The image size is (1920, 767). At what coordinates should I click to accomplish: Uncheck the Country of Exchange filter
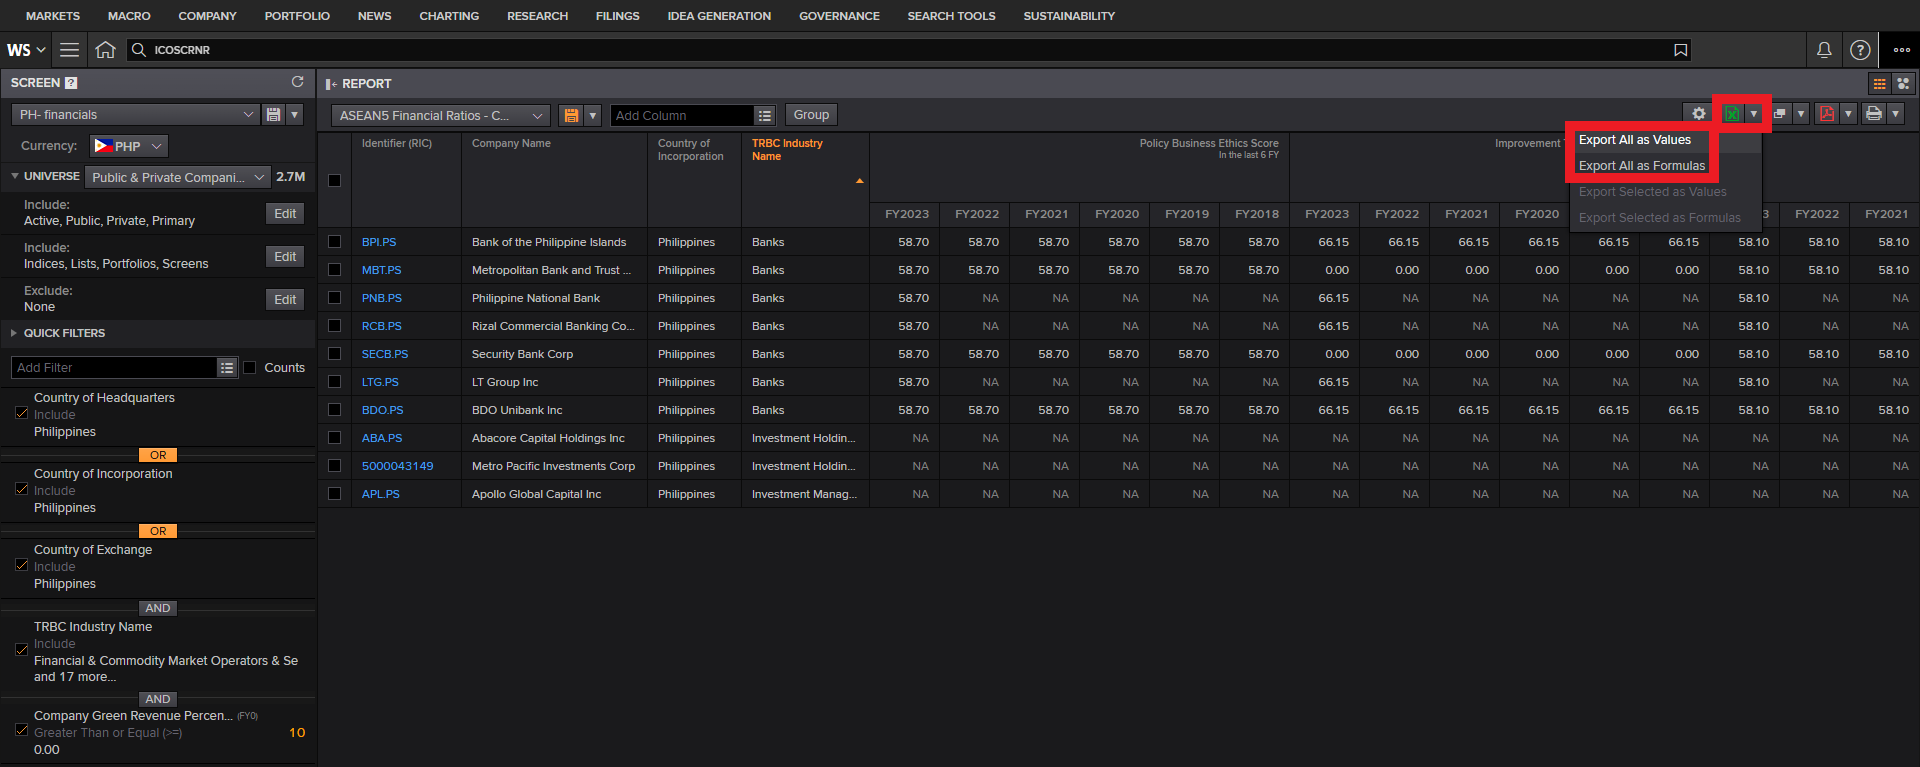click(22, 565)
